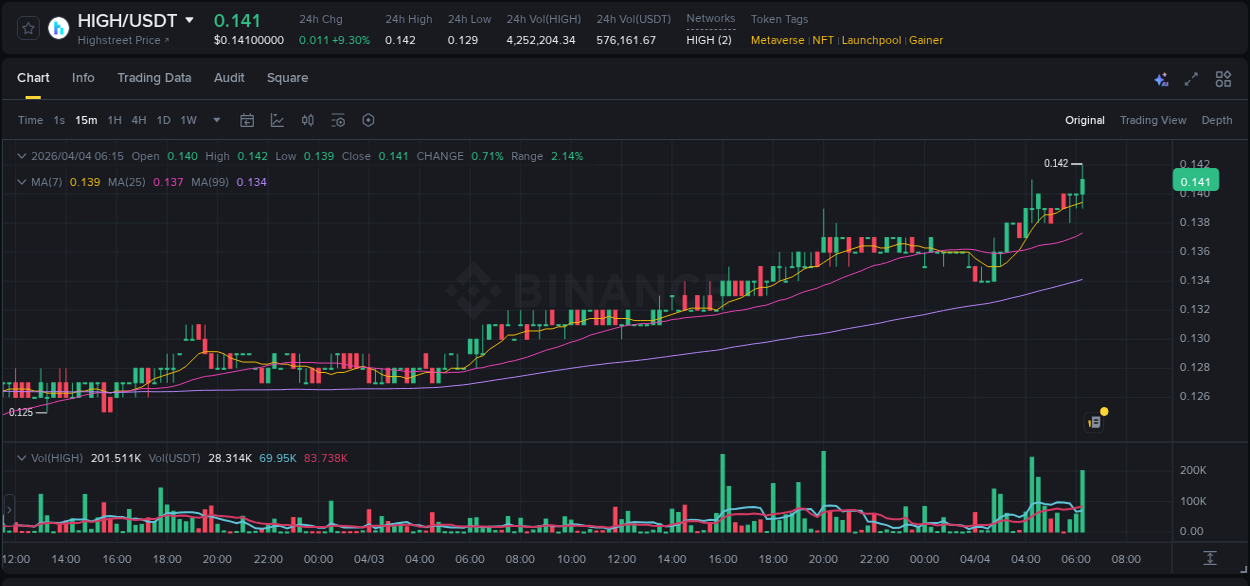This screenshot has height=586, width=1250.
Task: Open the chart type selector icon
Action: [x=277, y=119]
